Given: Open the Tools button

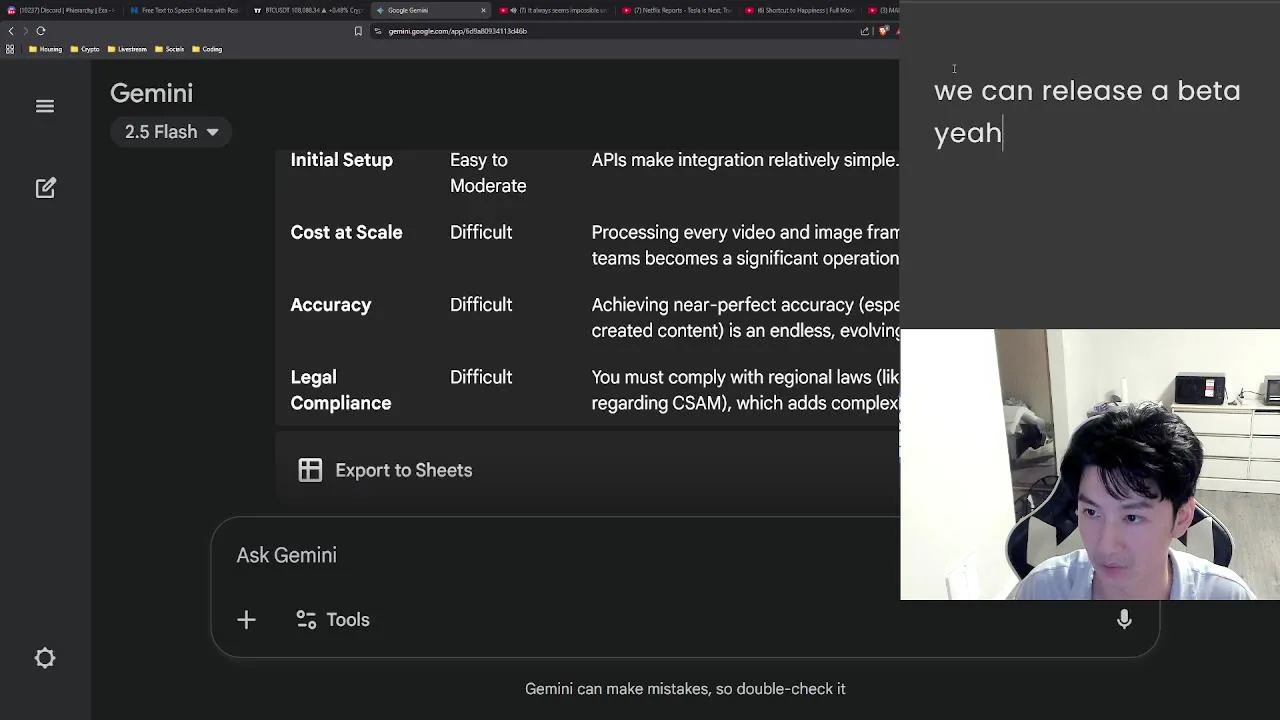Looking at the screenshot, I should [333, 620].
